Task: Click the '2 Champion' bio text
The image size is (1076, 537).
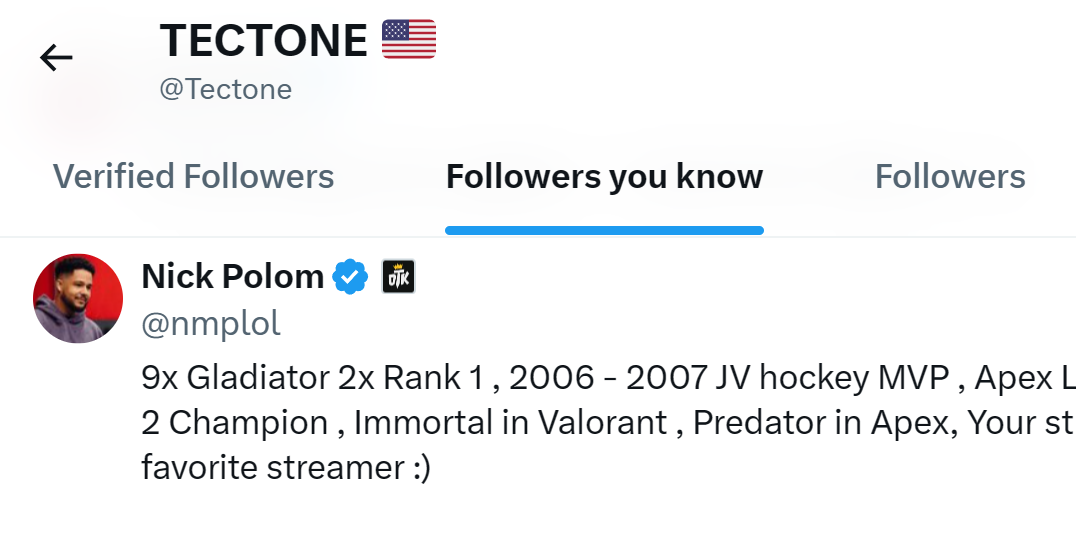Action: [x=235, y=423]
